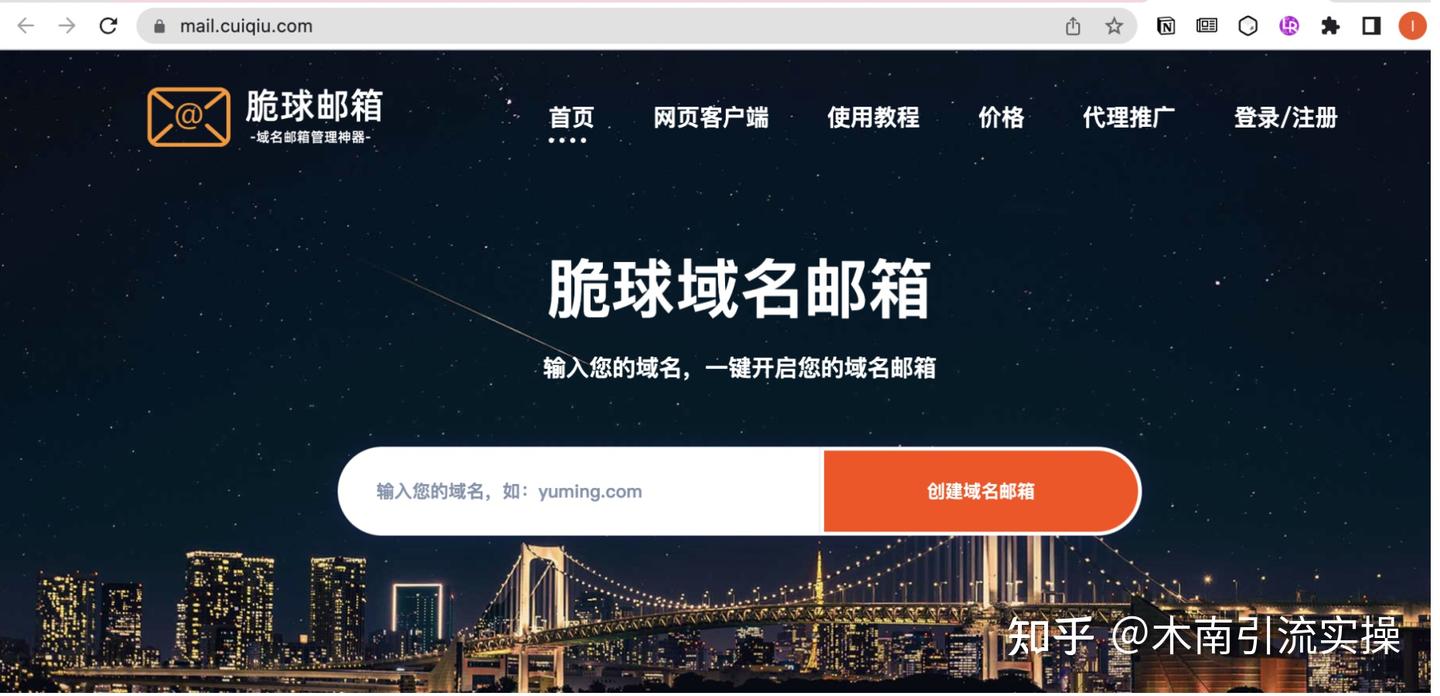This screenshot has height=696, width=1440.
Task: Open the Chrome profile avatar
Action: pos(1412,26)
